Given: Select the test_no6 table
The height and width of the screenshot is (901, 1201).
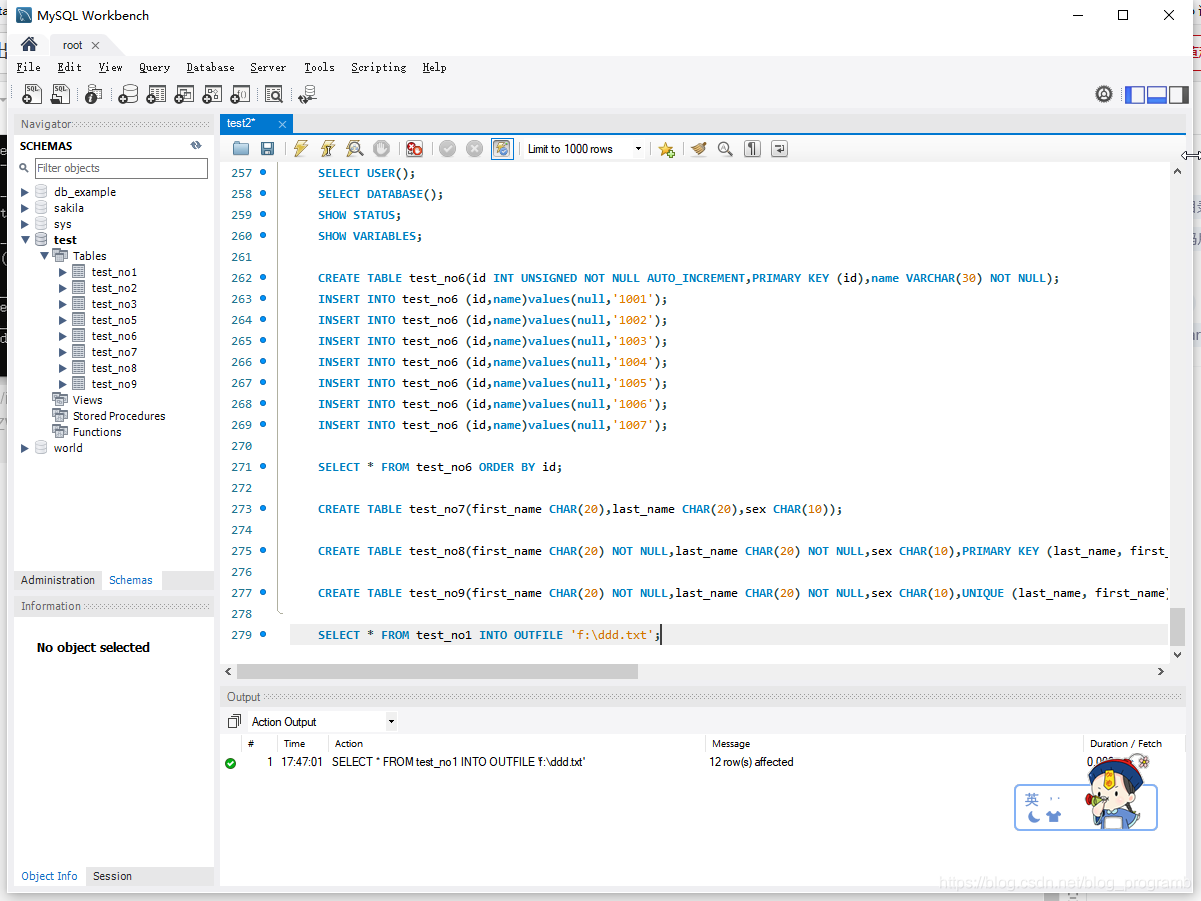Looking at the screenshot, I should 114,336.
